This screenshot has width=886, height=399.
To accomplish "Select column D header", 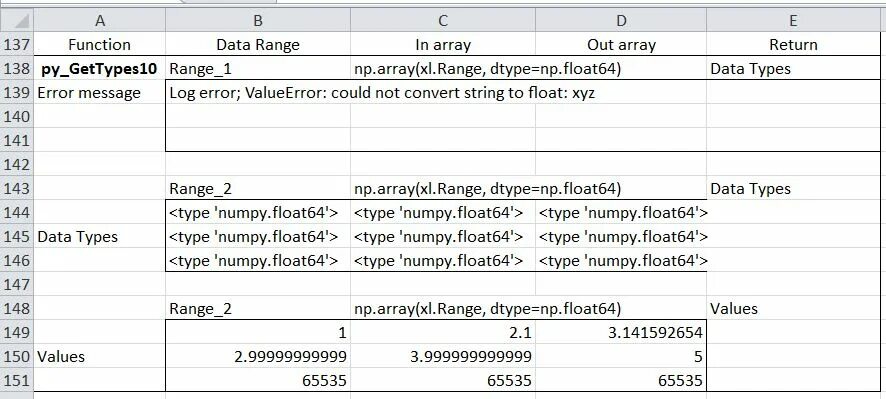I will point(620,20).
